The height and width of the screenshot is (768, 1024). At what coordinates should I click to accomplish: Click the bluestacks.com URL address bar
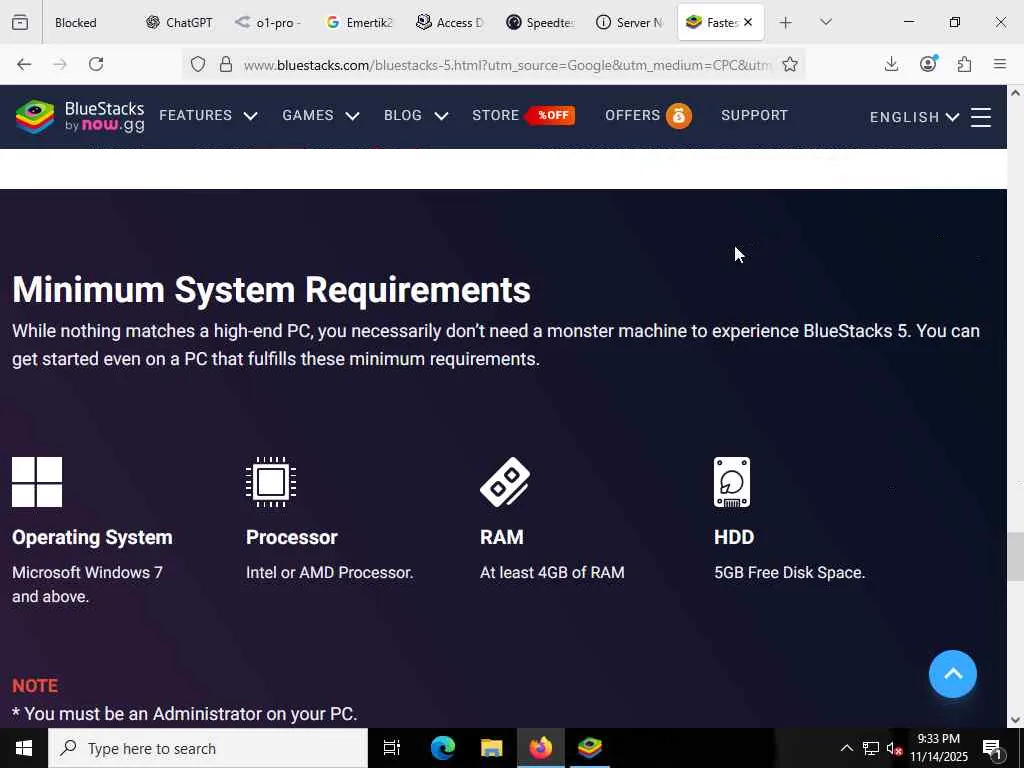pos(507,65)
